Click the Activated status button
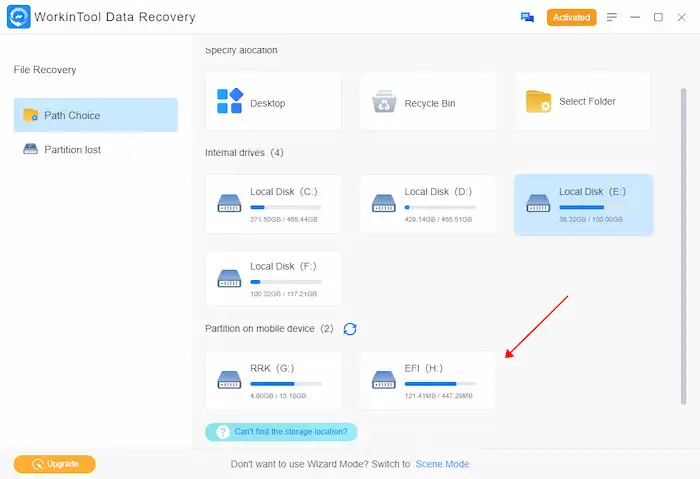Image resolution: width=700 pixels, height=479 pixels. [571, 17]
